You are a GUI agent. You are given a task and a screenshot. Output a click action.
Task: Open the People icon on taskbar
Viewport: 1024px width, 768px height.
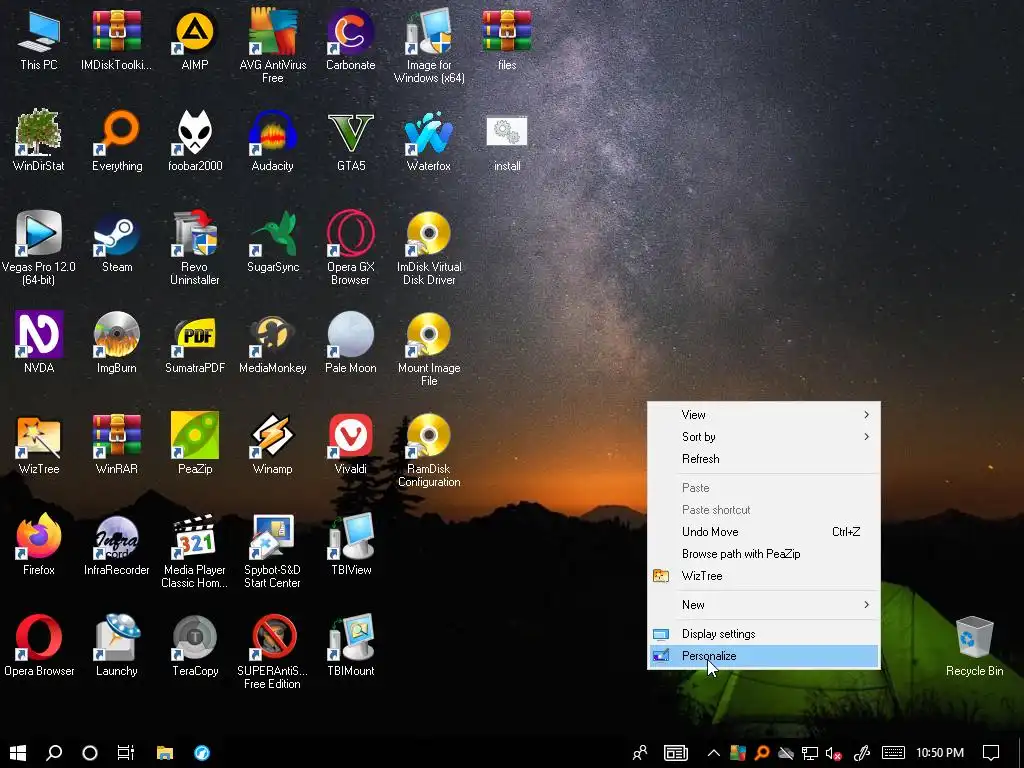coord(640,753)
